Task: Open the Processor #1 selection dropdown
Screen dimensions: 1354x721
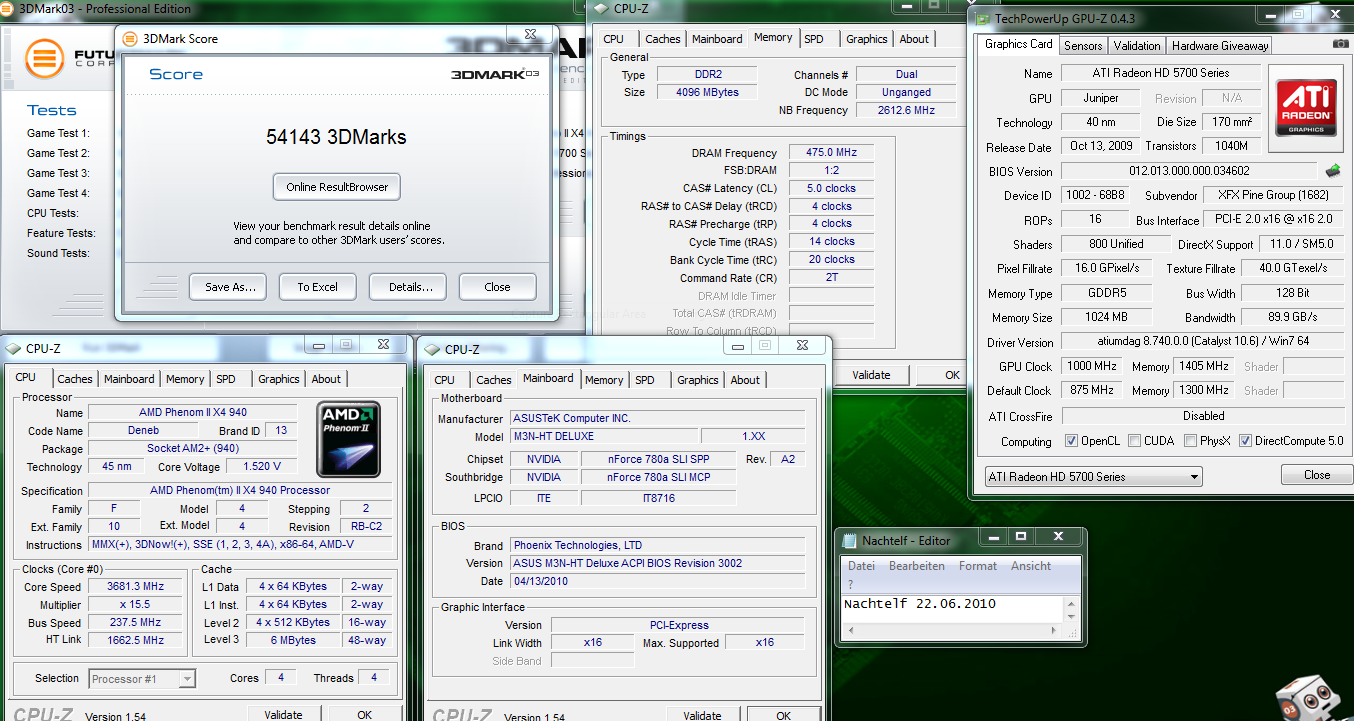Action: tap(142, 678)
